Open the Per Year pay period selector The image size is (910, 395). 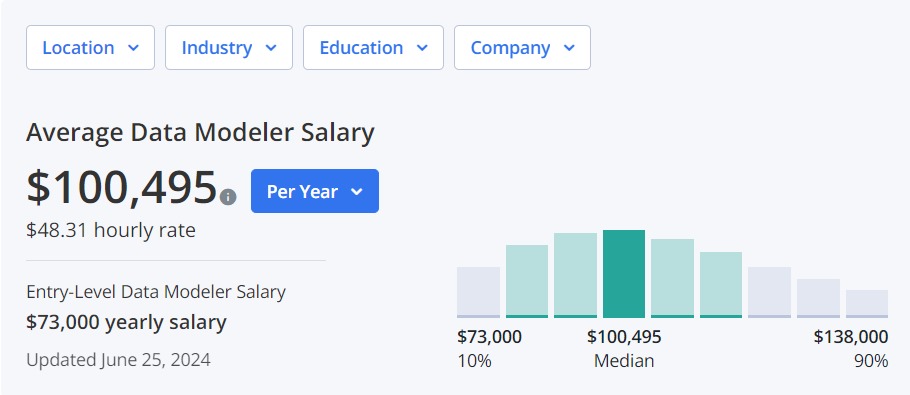click(x=315, y=191)
